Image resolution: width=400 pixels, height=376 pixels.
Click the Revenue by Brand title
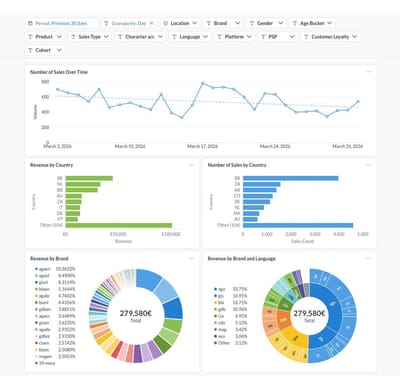[x=49, y=259]
